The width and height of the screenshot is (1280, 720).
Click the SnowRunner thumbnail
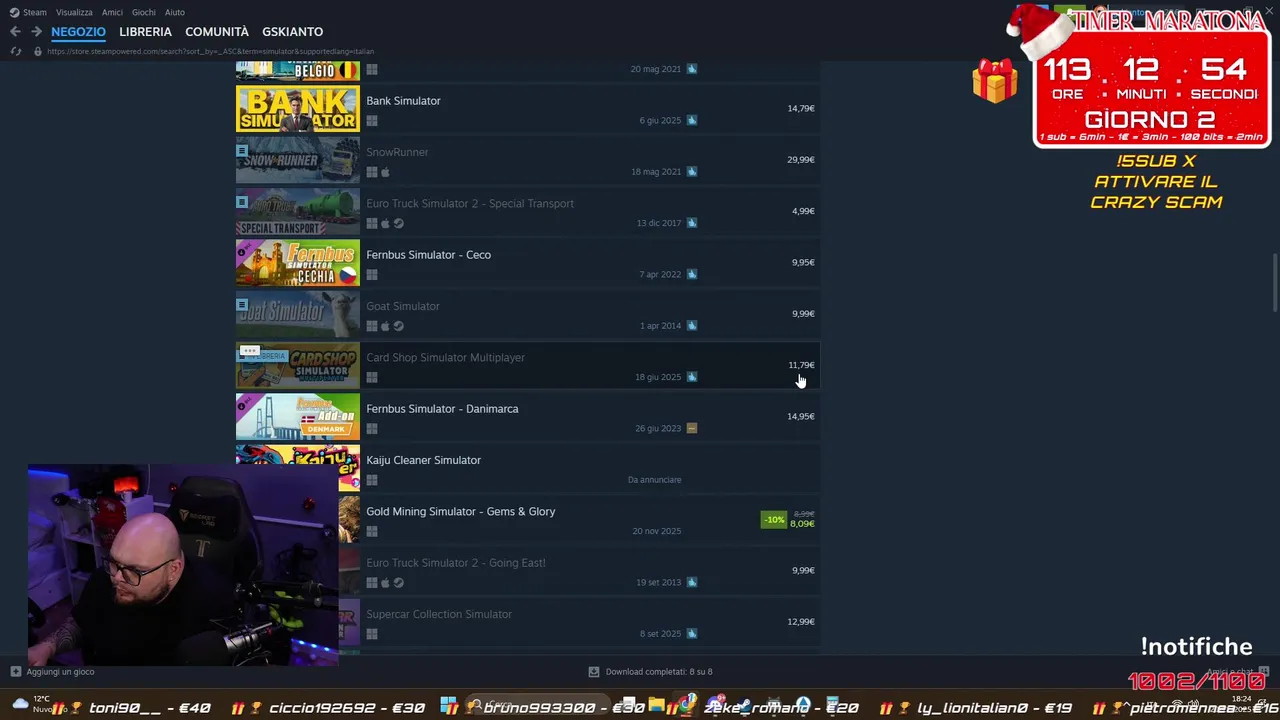click(x=297, y=161)
